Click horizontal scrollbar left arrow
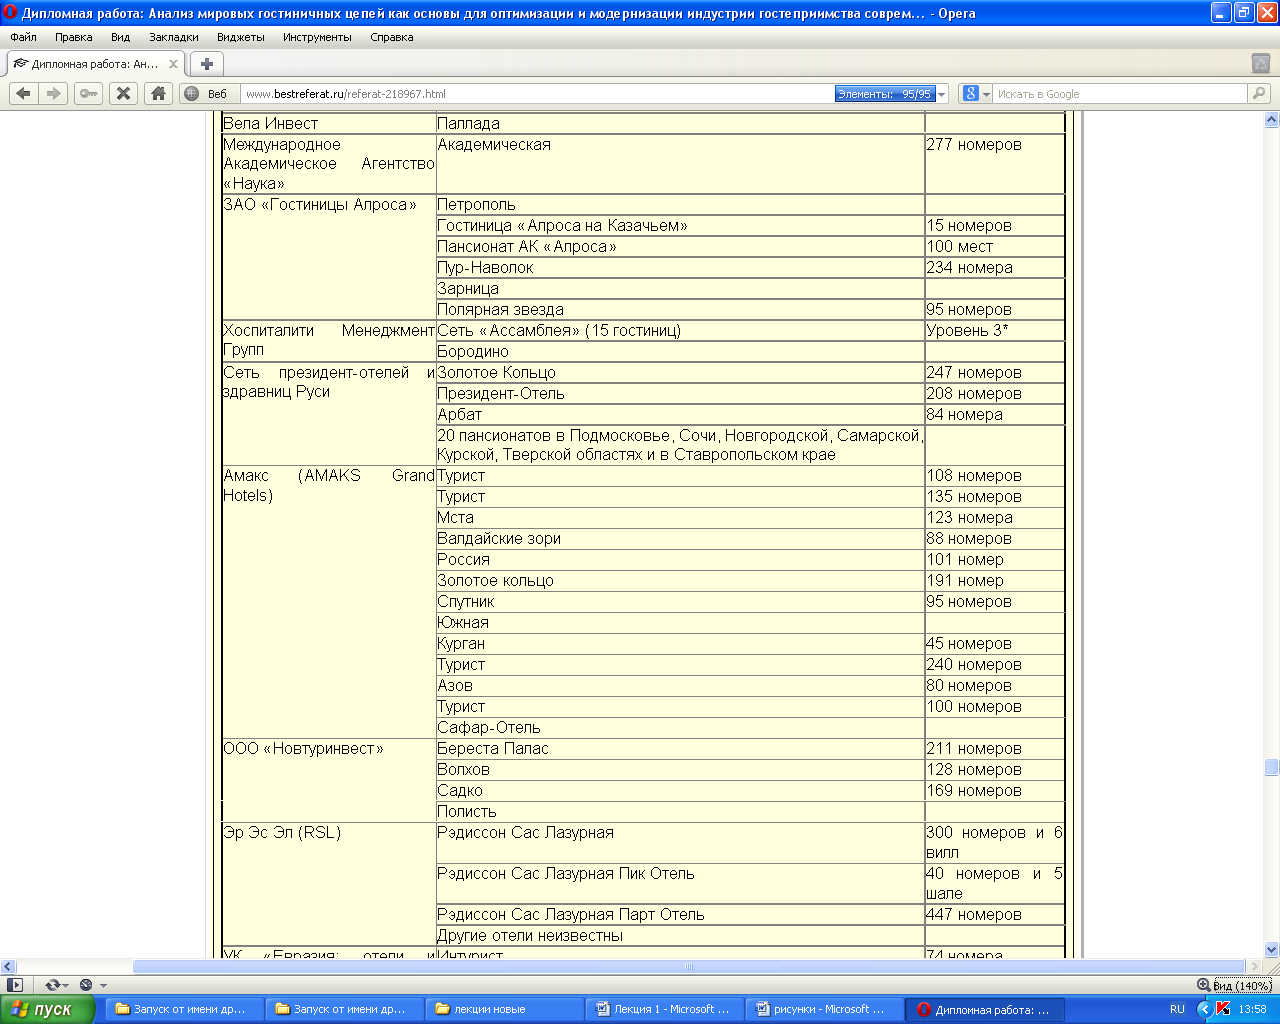The height and width of the screenshot is (1024, 1280). tap(8, 966)
